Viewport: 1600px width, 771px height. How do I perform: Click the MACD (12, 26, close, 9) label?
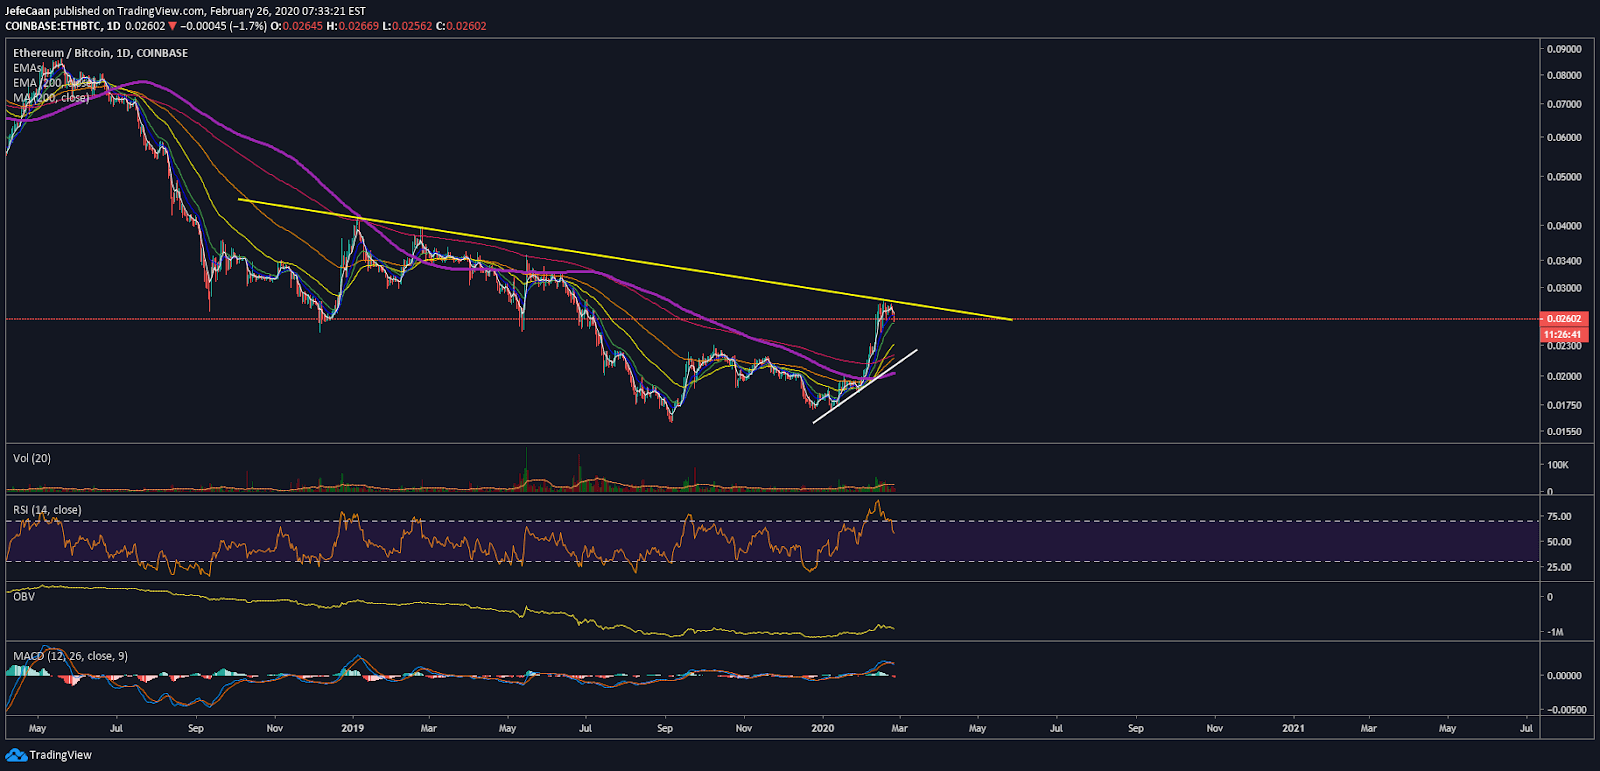70,656
